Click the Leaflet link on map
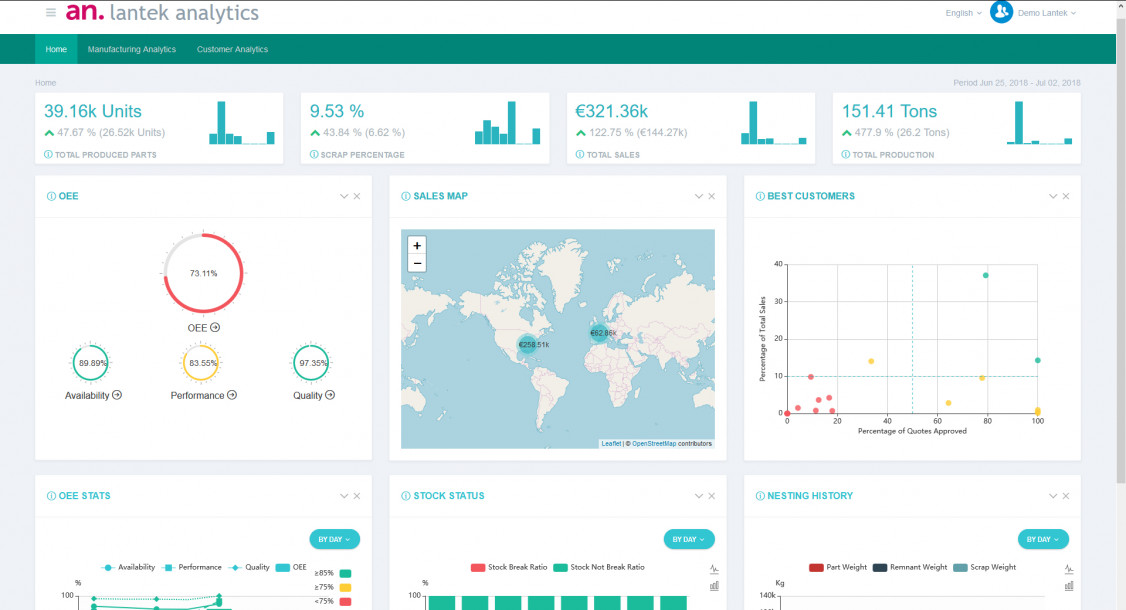The image size is (1126, 610). [x=611, y=443]
